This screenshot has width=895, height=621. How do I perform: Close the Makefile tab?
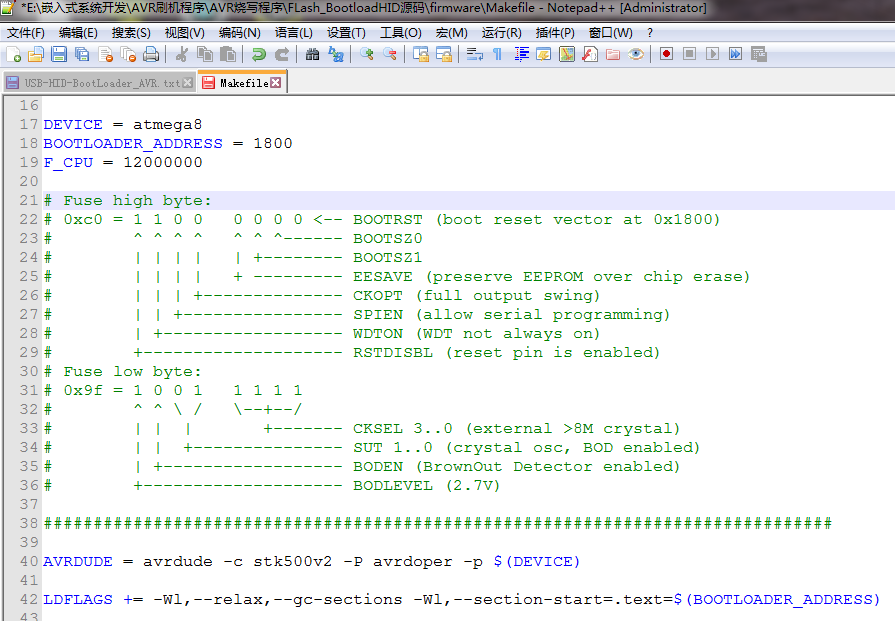275,83
